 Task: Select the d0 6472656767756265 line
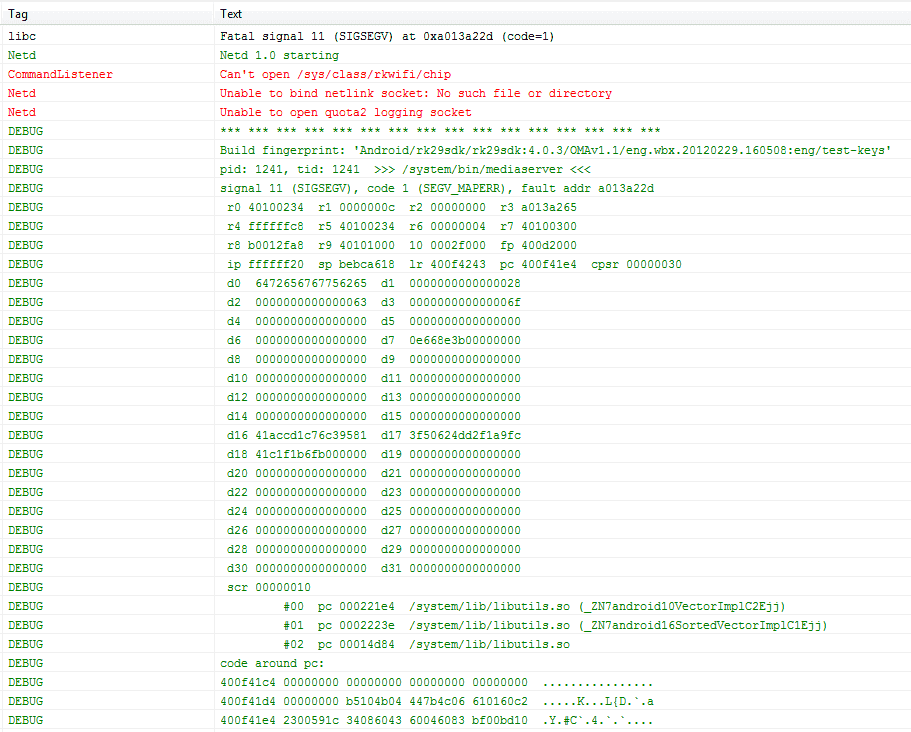[456, 284]
